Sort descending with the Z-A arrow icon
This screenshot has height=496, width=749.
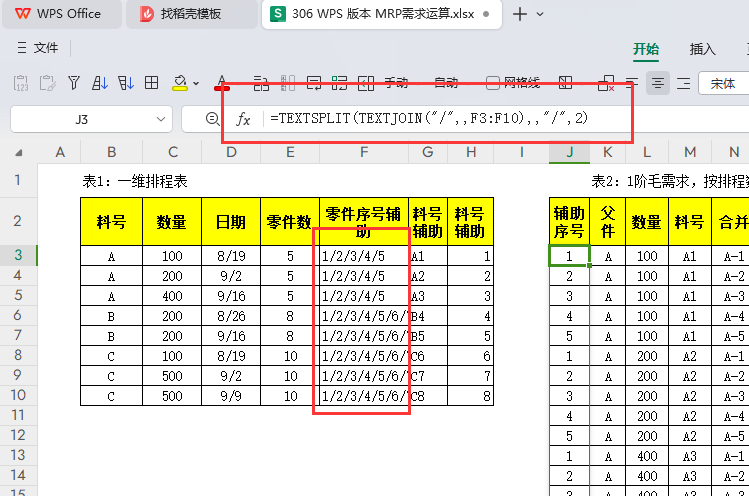click(x=126, y=83)
